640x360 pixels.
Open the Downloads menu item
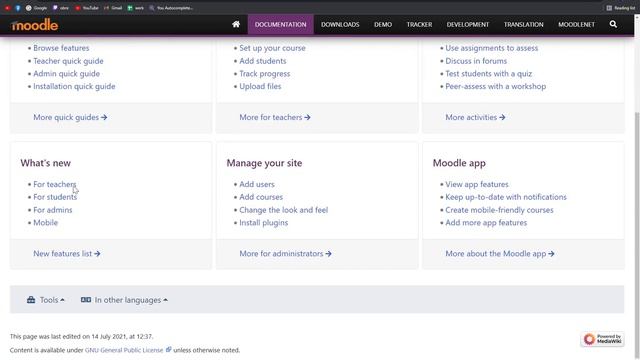pos(340,24)
